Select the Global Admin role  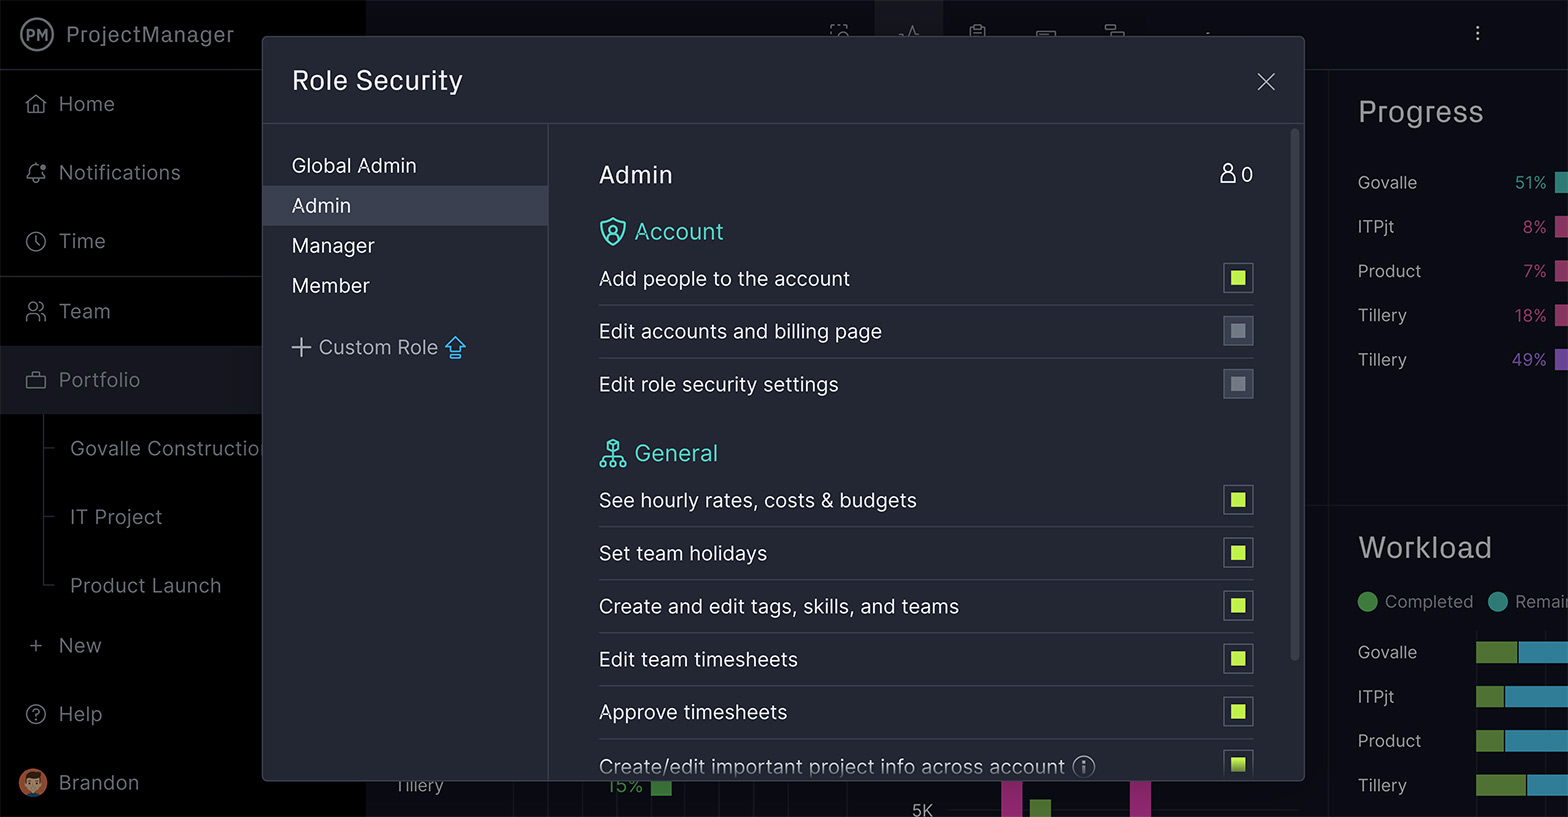point(354,166)
